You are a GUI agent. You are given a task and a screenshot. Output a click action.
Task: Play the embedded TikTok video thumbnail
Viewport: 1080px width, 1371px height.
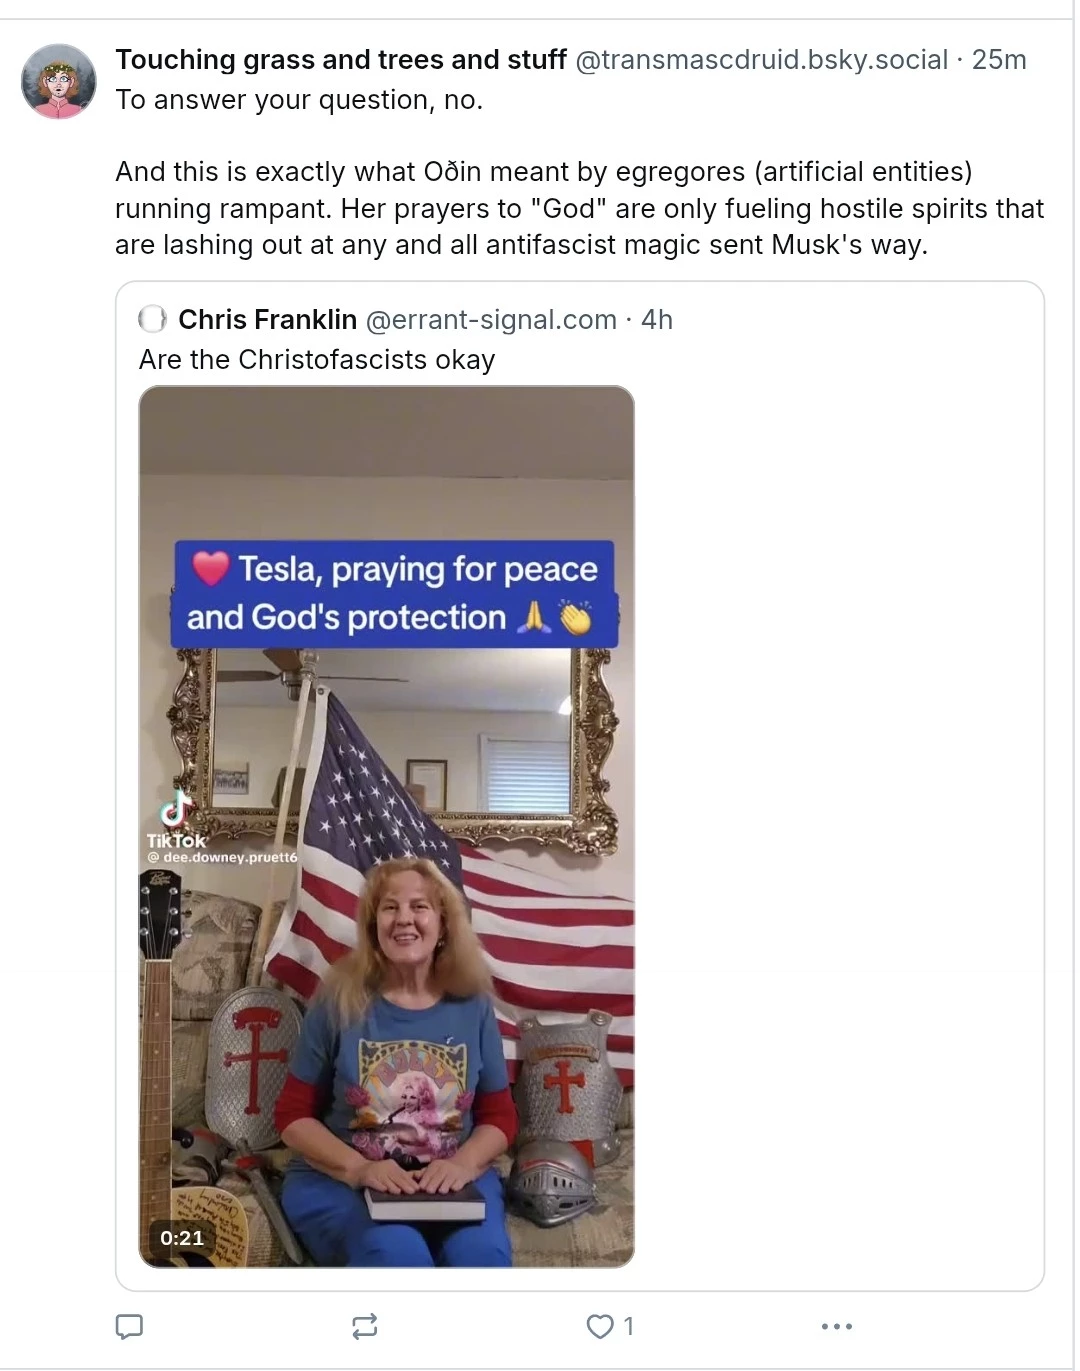387,826
